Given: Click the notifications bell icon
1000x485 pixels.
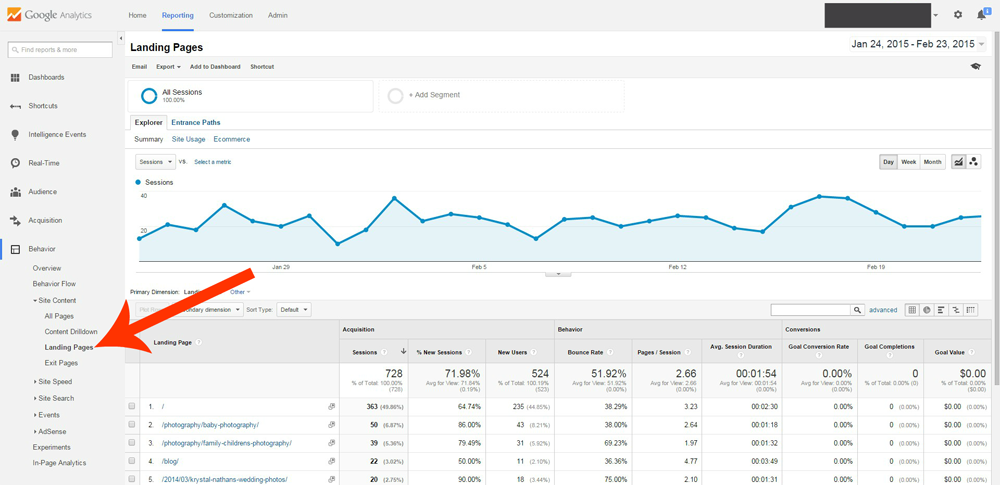Looking at the screenshot, I should coord(982,15).
